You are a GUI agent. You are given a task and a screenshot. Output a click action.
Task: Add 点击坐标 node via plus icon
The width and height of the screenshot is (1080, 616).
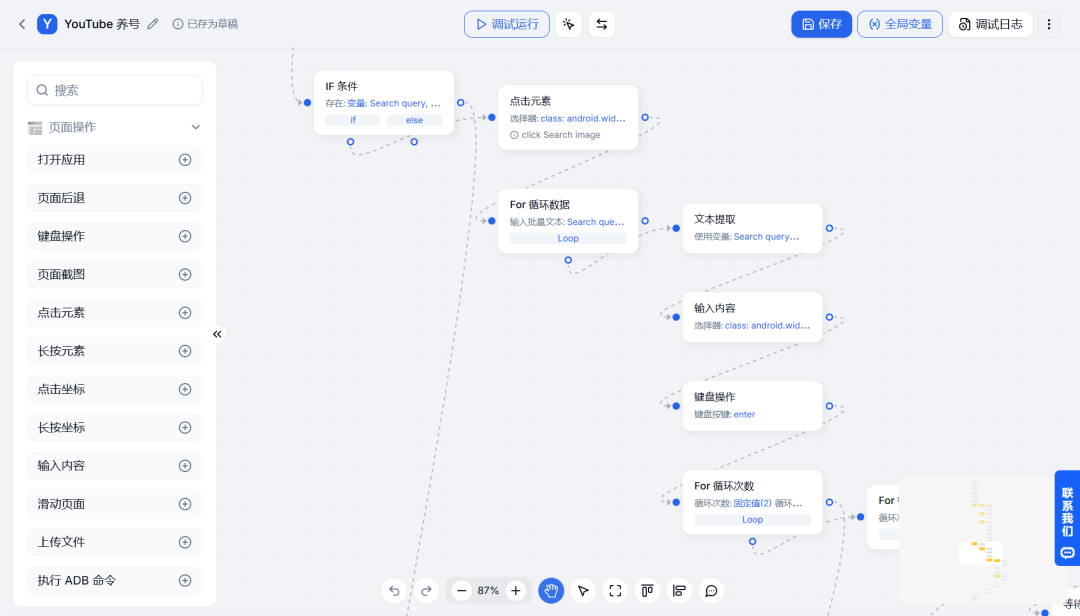coord(185,389)
